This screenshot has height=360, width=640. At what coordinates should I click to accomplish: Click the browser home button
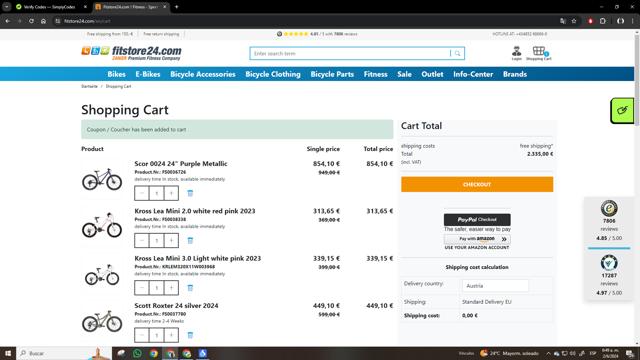tap(43, 21)
